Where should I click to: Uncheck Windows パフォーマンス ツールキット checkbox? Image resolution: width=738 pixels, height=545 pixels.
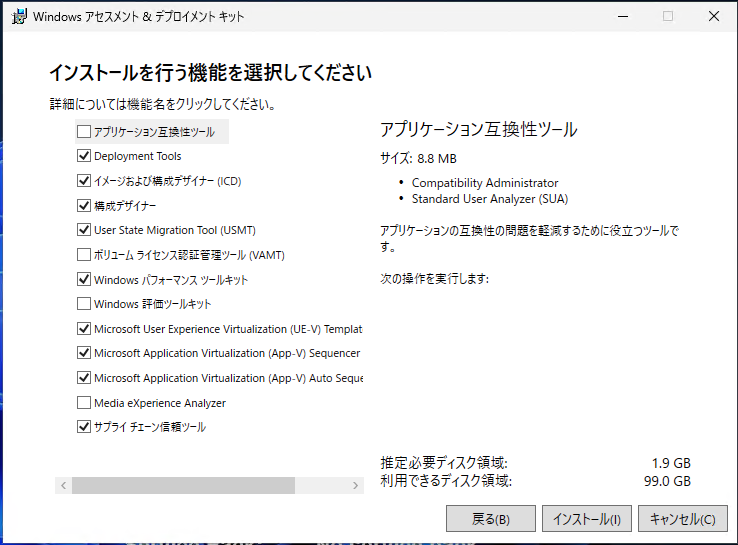pyautogui.click(x=84, y=279)
